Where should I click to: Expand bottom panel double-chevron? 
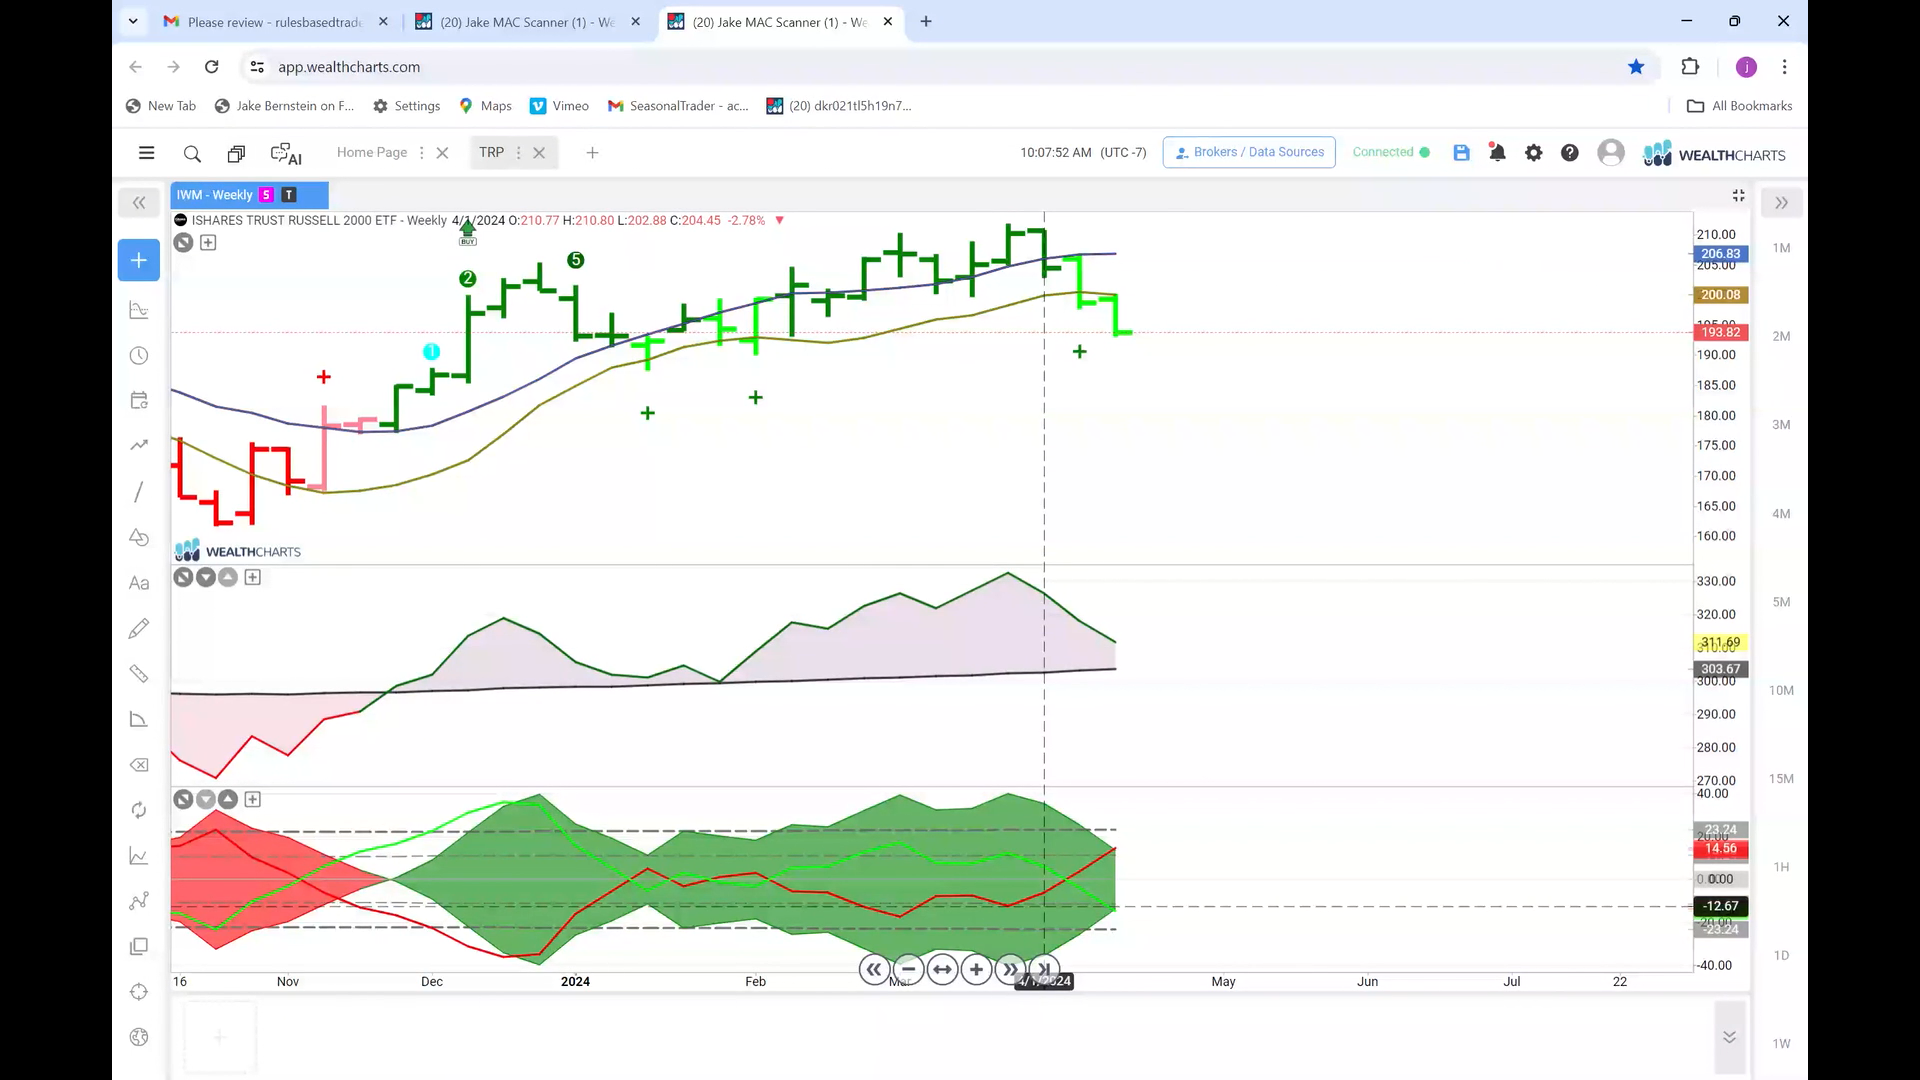[1729, 1037]
